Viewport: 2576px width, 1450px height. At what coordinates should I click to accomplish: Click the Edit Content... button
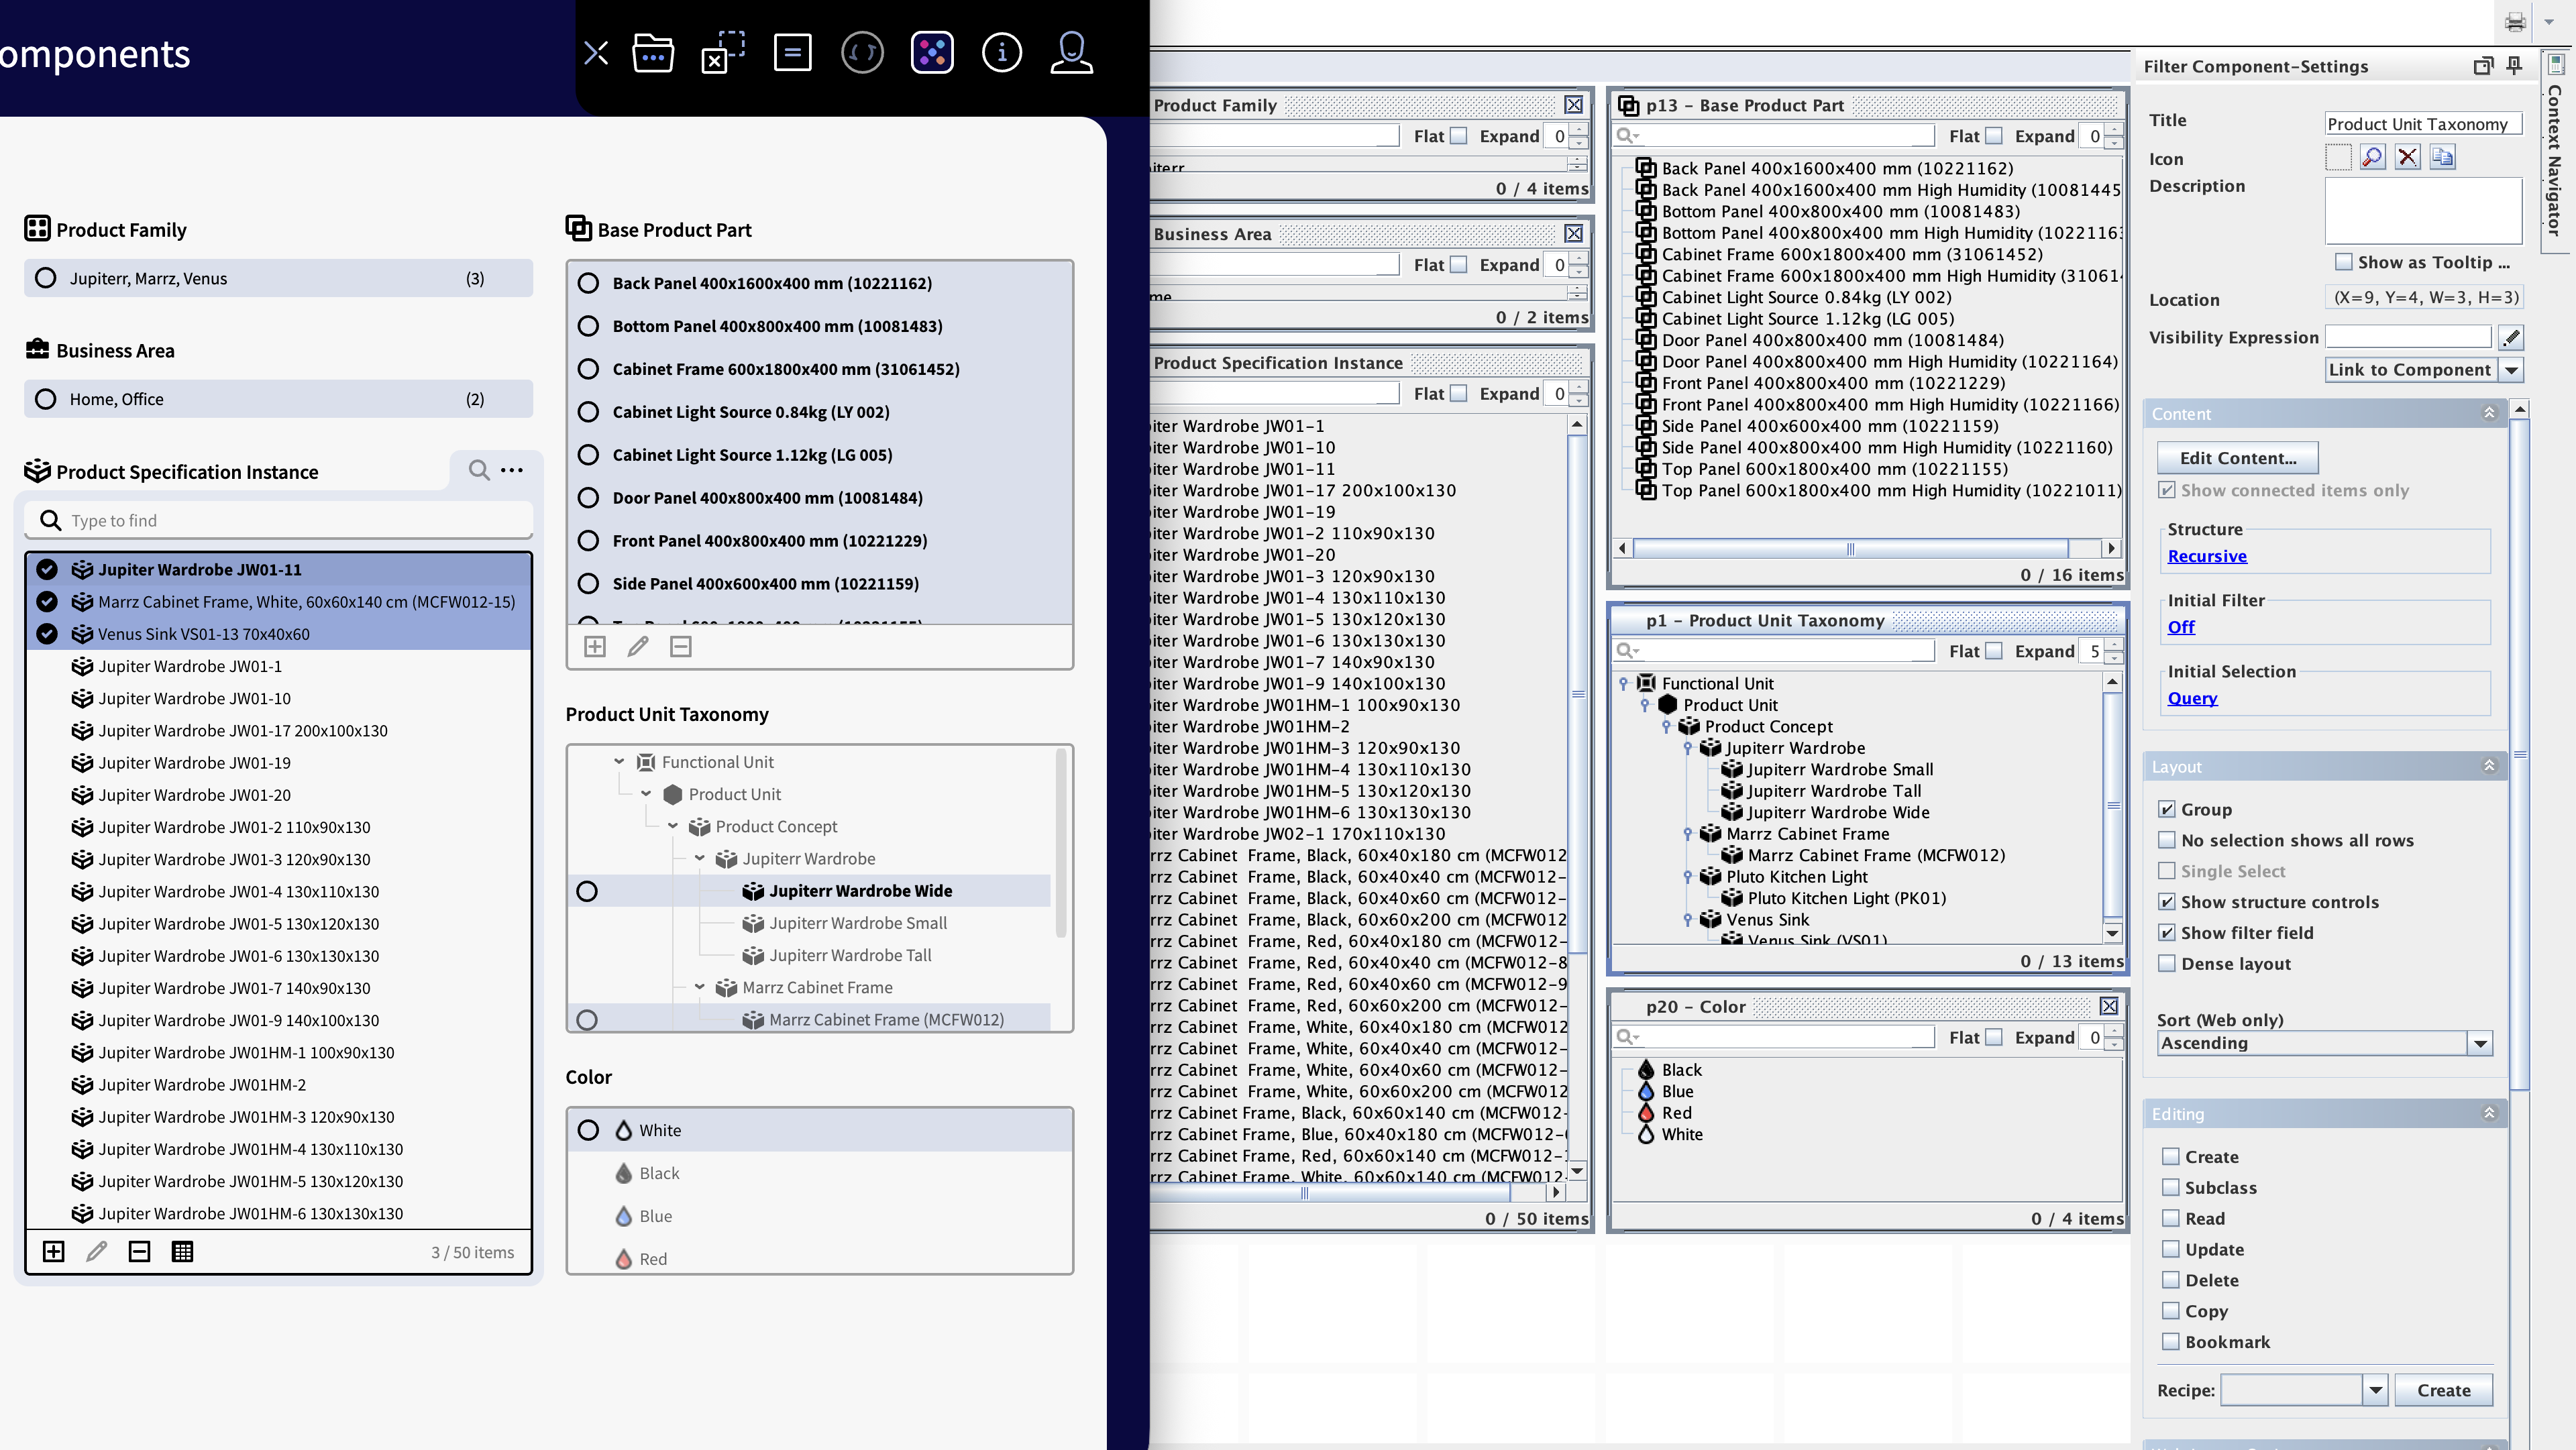2237,458
